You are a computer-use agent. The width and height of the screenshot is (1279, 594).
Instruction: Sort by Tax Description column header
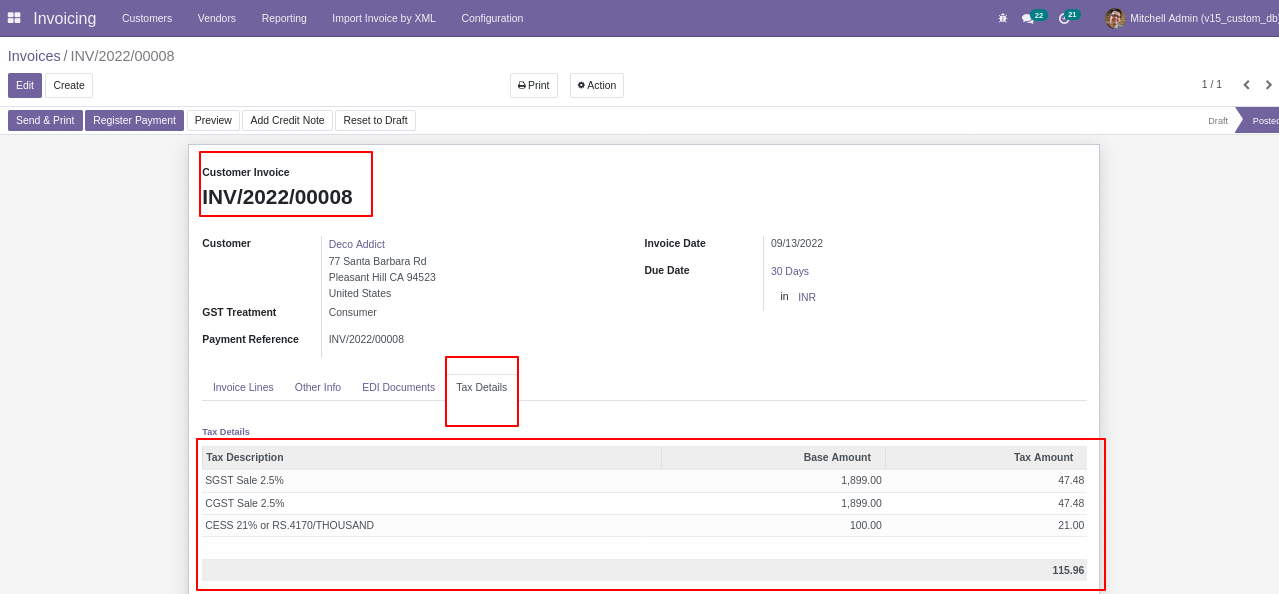tap(432, 457)
